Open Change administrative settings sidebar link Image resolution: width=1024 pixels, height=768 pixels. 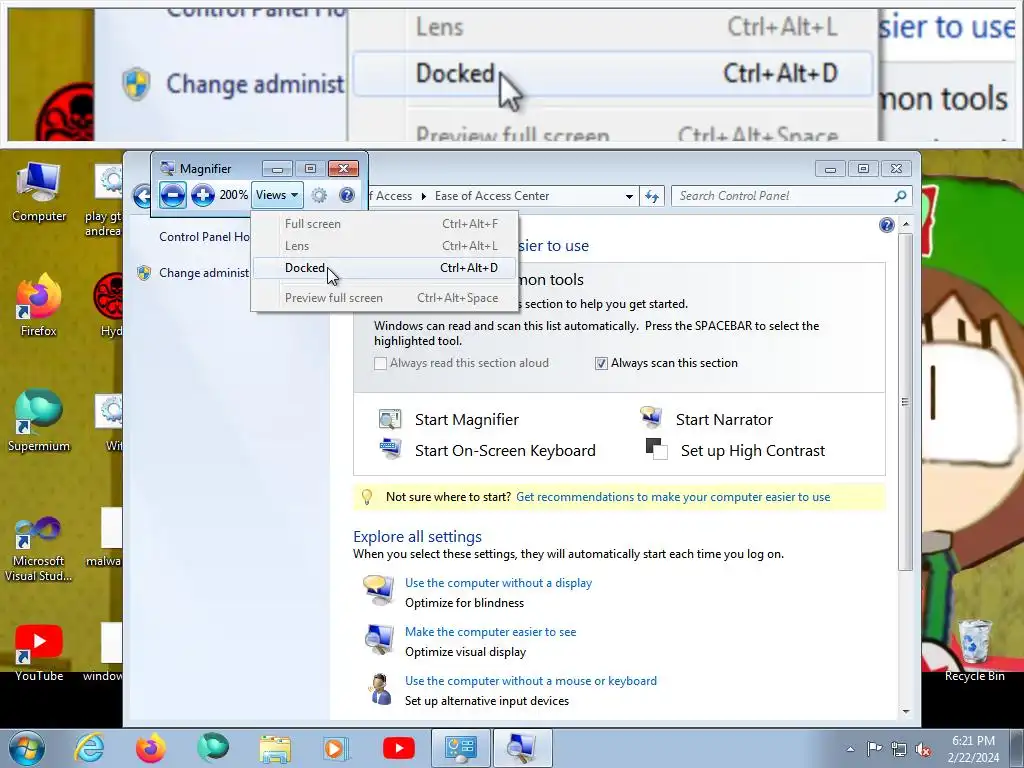tap(204, 273)
